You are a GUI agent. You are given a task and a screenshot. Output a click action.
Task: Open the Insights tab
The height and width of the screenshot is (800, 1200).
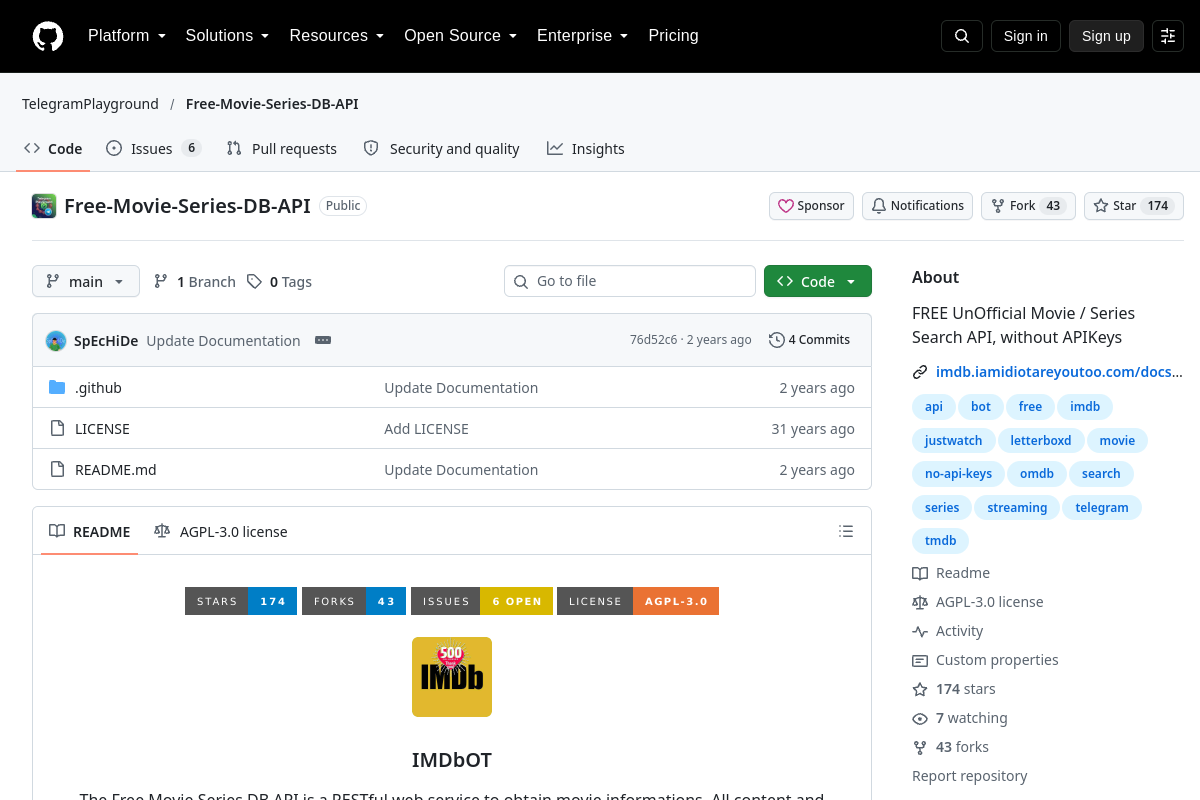[x=586, y=149]
